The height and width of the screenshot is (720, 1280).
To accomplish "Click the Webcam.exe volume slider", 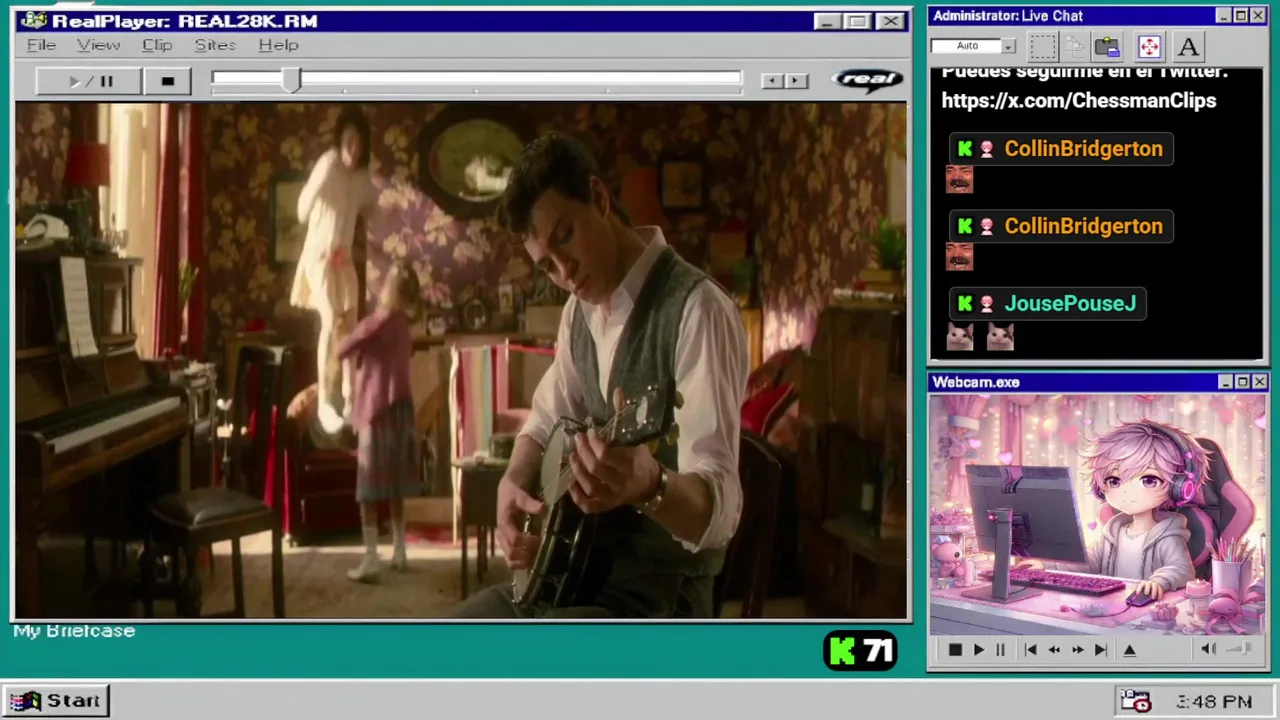I will click(x=1239, y=650).
